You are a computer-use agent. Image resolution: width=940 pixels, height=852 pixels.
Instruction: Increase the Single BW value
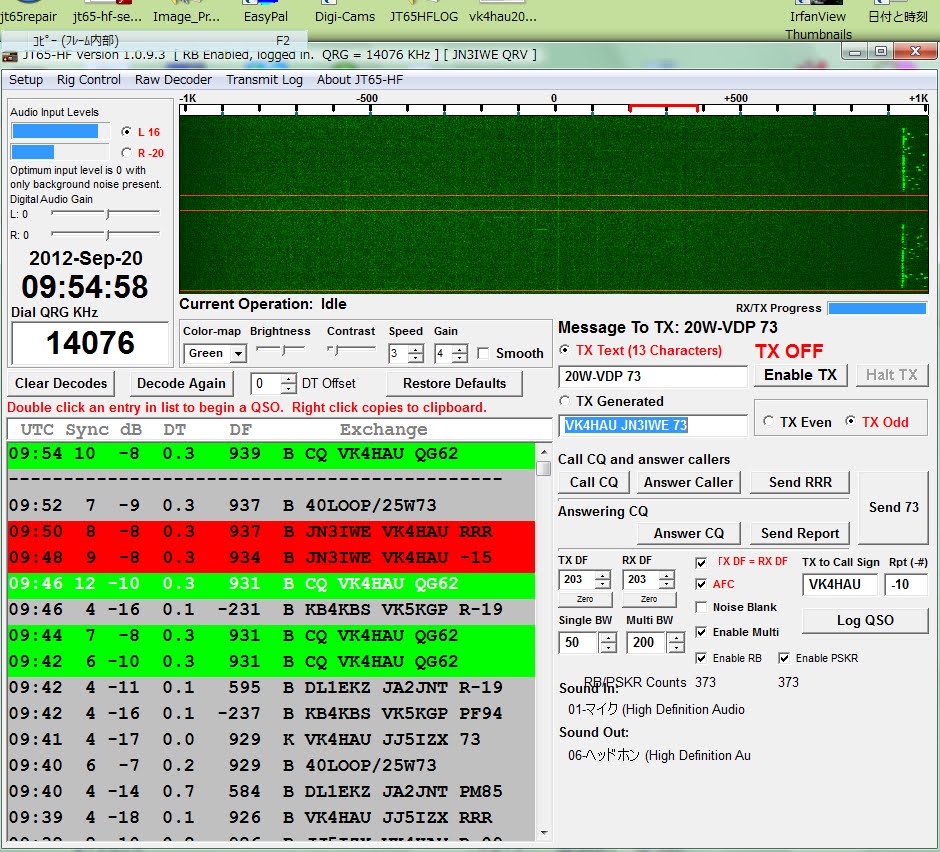(608, 638)
